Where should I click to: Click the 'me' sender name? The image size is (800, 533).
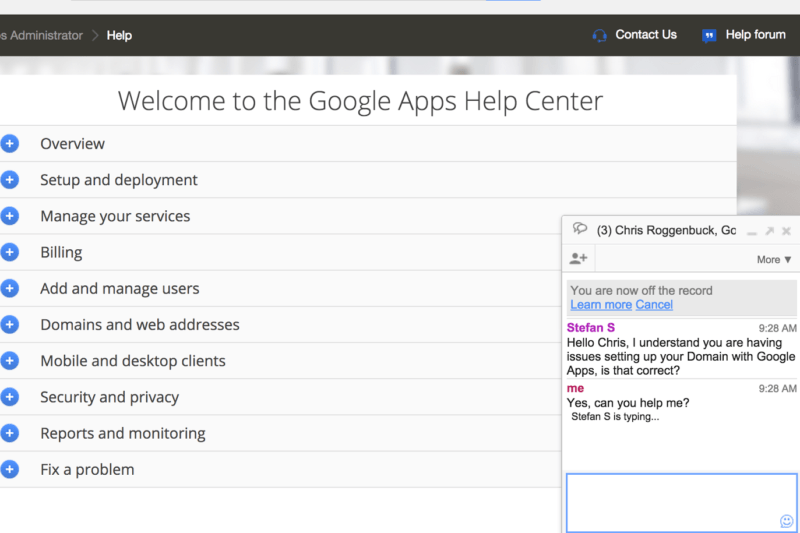576,388
